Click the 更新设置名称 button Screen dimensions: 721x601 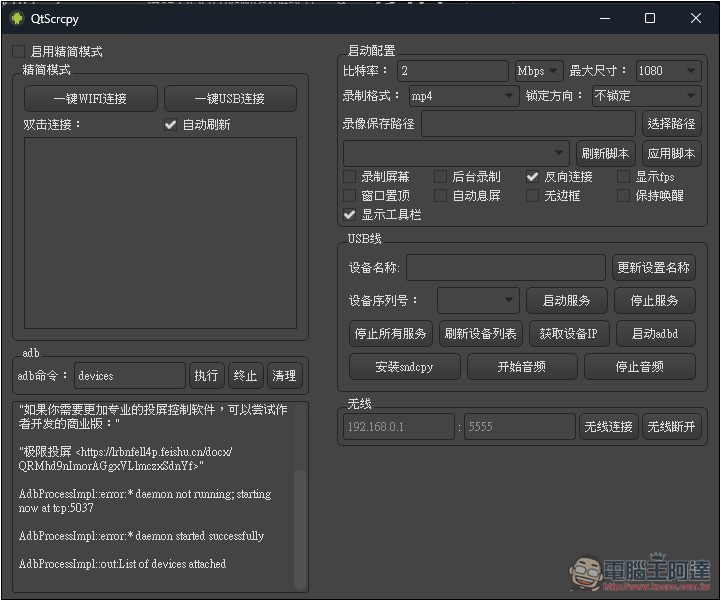click(x=653, y=268)
